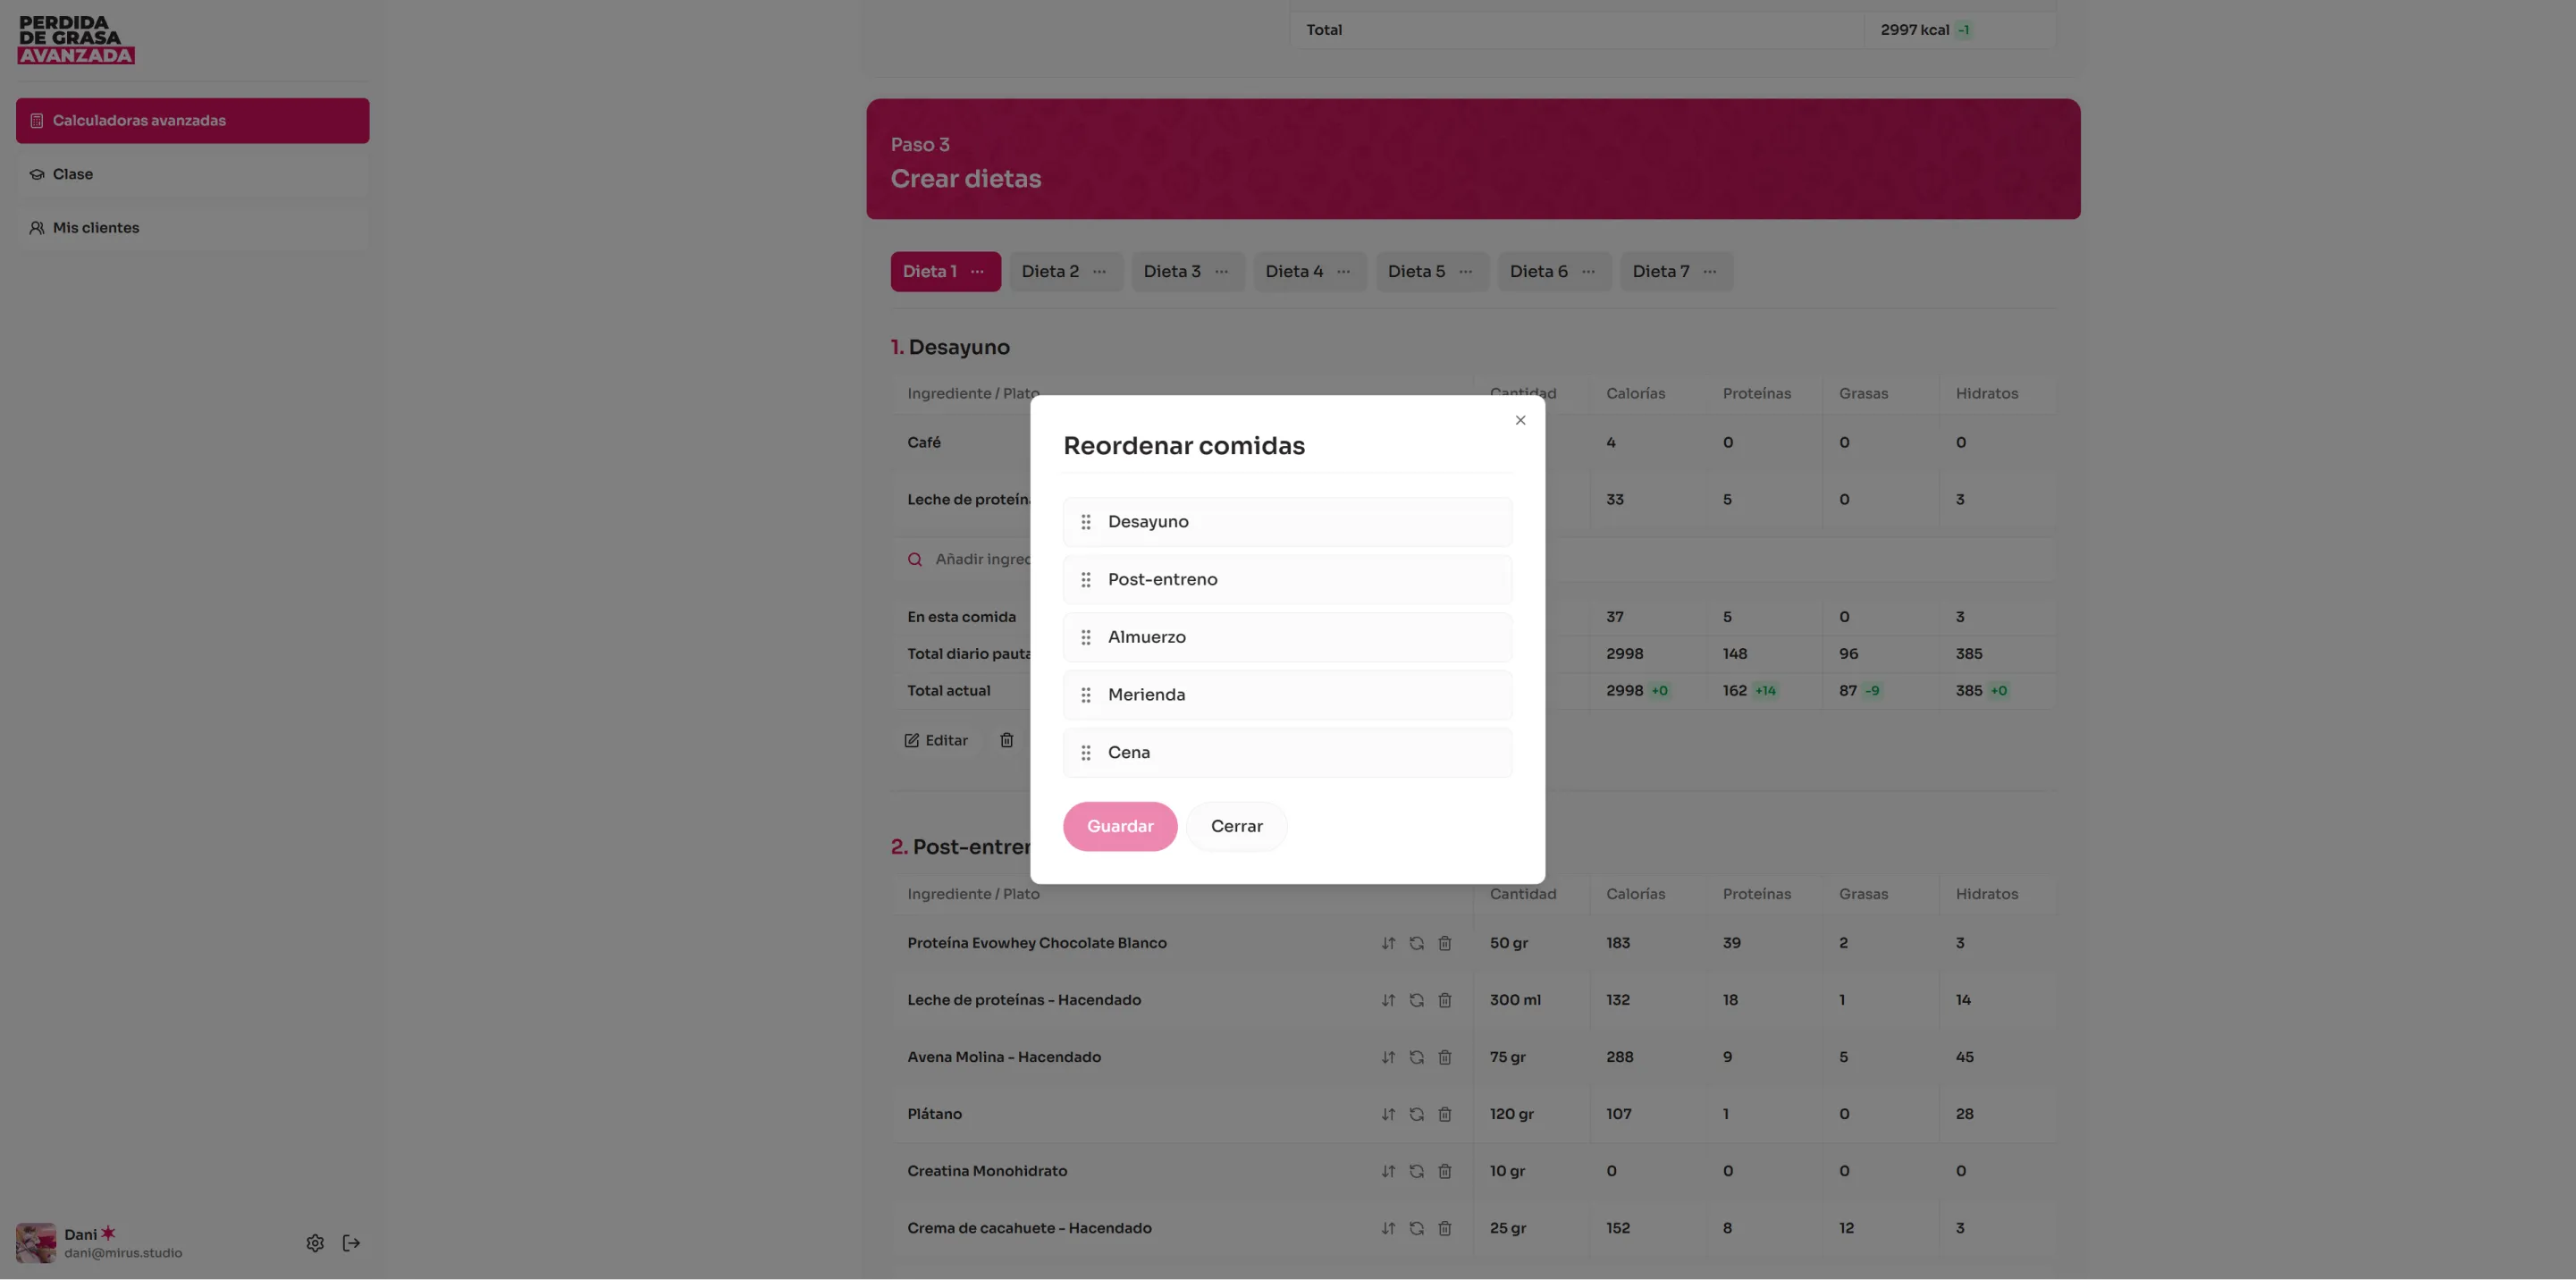
Task: Click drag handle icon beside Almuerzo
Action: pyautogui.click(x=1086, y=637)
